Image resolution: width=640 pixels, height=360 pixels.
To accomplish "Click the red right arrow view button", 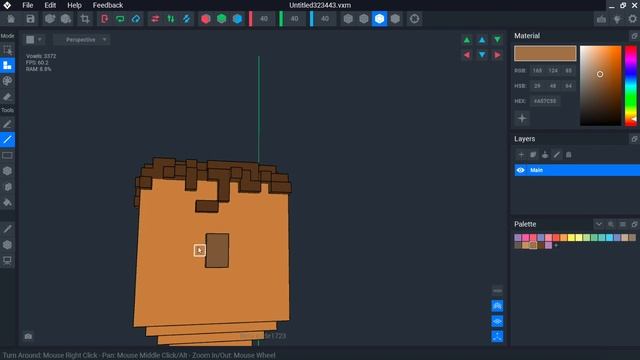I will pos(497,55).
